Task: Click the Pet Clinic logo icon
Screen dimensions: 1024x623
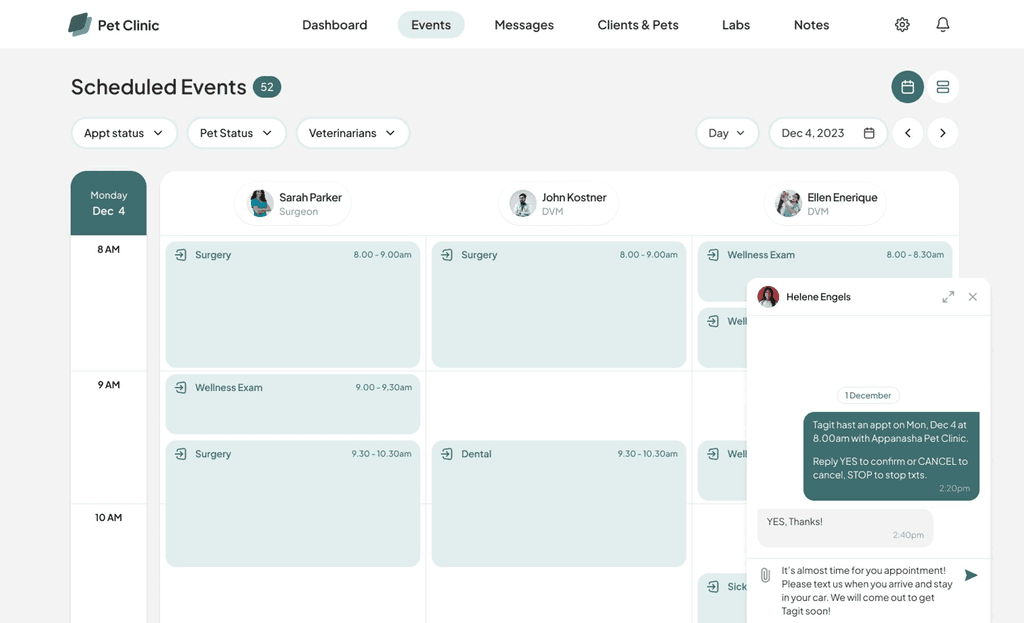Action: point(80,25)
